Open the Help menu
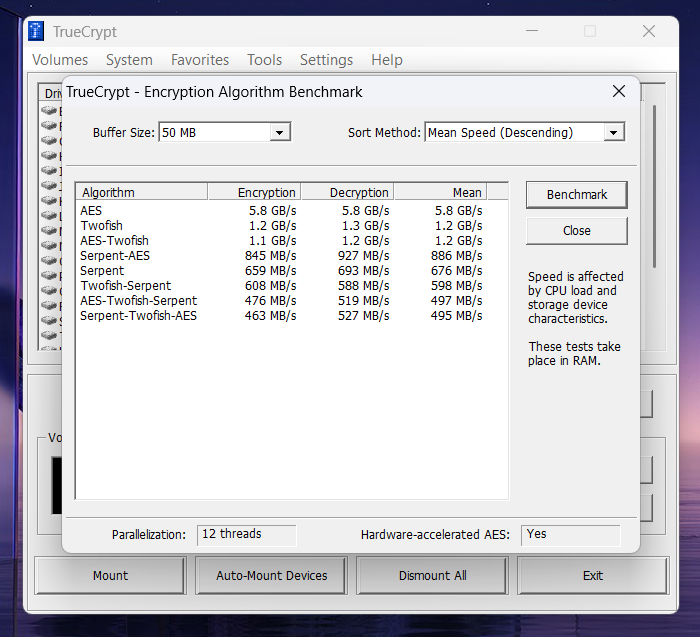700x637 pixels. coord(387,60)
